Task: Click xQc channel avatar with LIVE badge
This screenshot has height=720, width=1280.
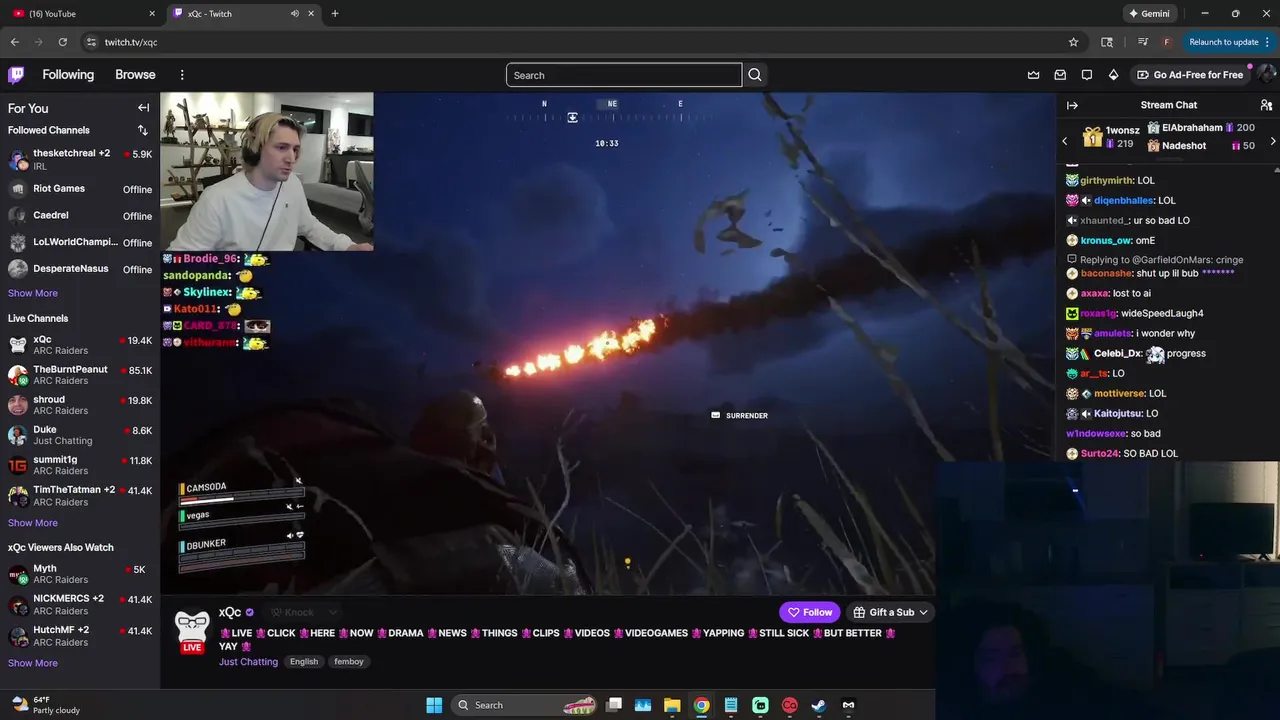Action: pyautogui.click(x=192, y=633)
